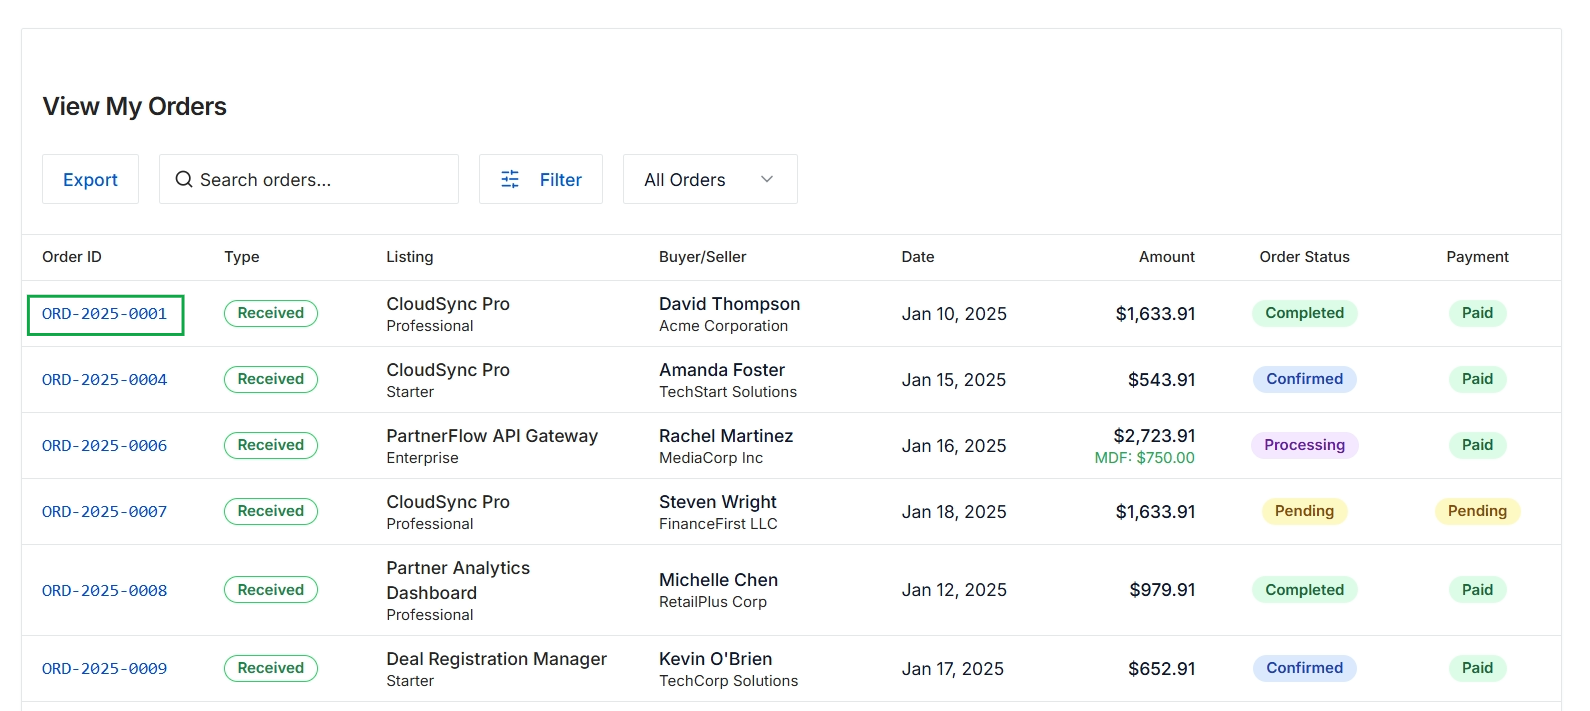Click Pending order status for ORD-2025-0007
This screenshot has width=1590, height=711.
click(x=1305, y=511)
